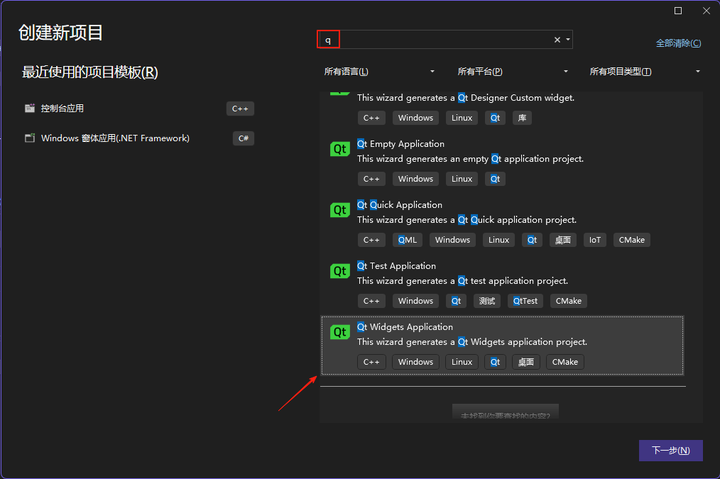Click the Qt Widgets Application icon
Image resolution: width=720 pixels, height=479 pixels.
coord(340,332)
